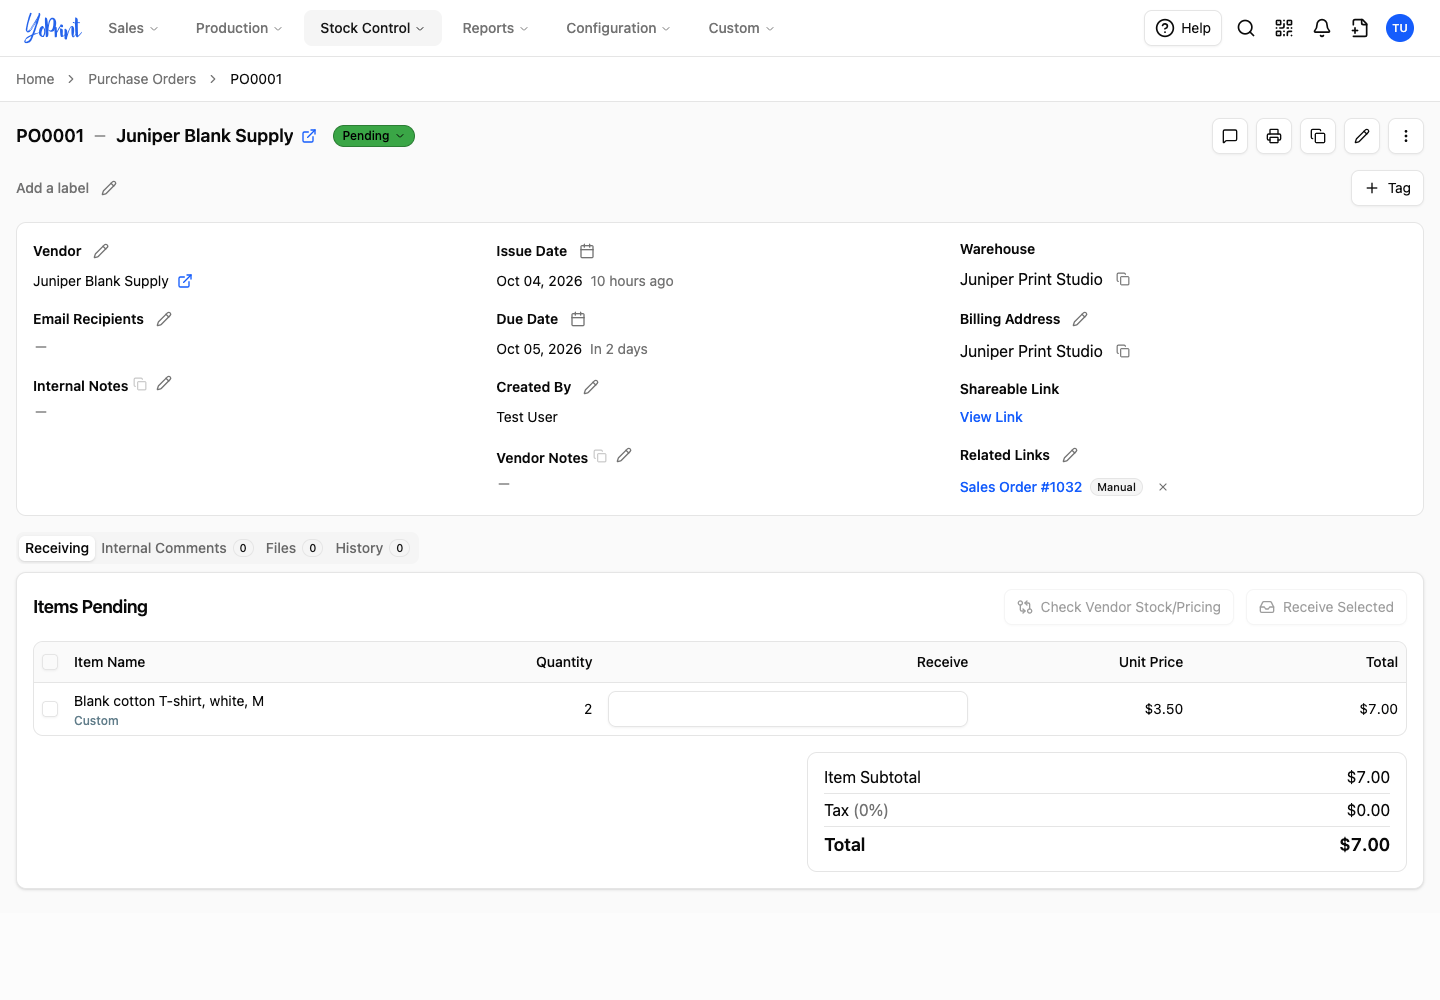This screenshot has width=1440, height=1000.
Task: Print the purchase order
Action: (1274, 136)
